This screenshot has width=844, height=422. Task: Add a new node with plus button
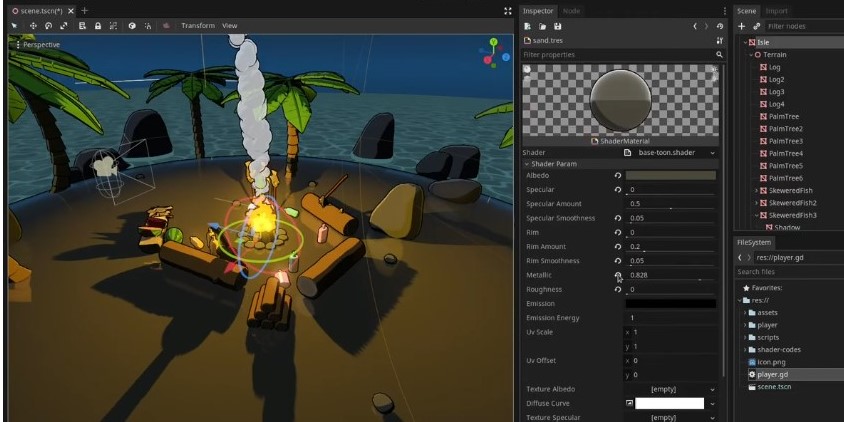[741, 26]
